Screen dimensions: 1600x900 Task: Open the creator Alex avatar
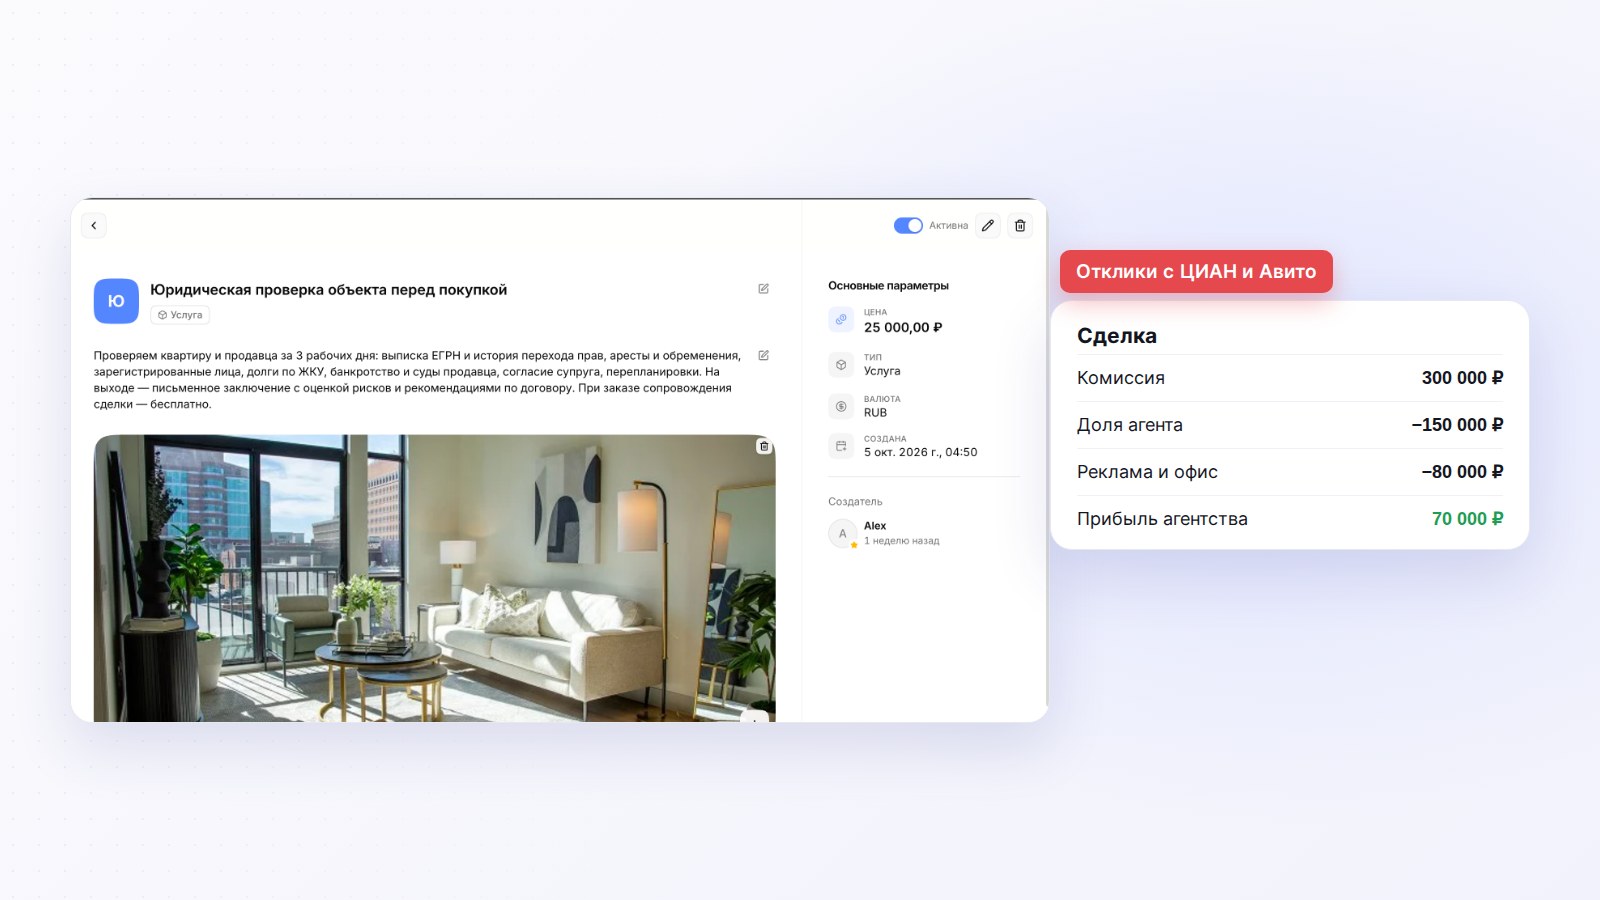pos(843,534)
